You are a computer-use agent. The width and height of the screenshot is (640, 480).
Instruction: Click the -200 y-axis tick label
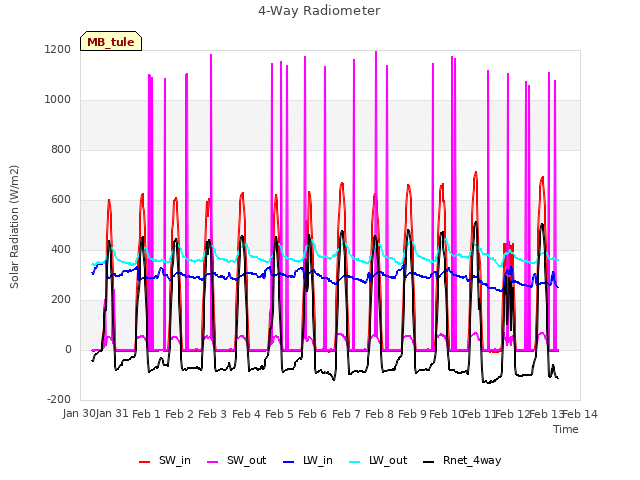59,400
